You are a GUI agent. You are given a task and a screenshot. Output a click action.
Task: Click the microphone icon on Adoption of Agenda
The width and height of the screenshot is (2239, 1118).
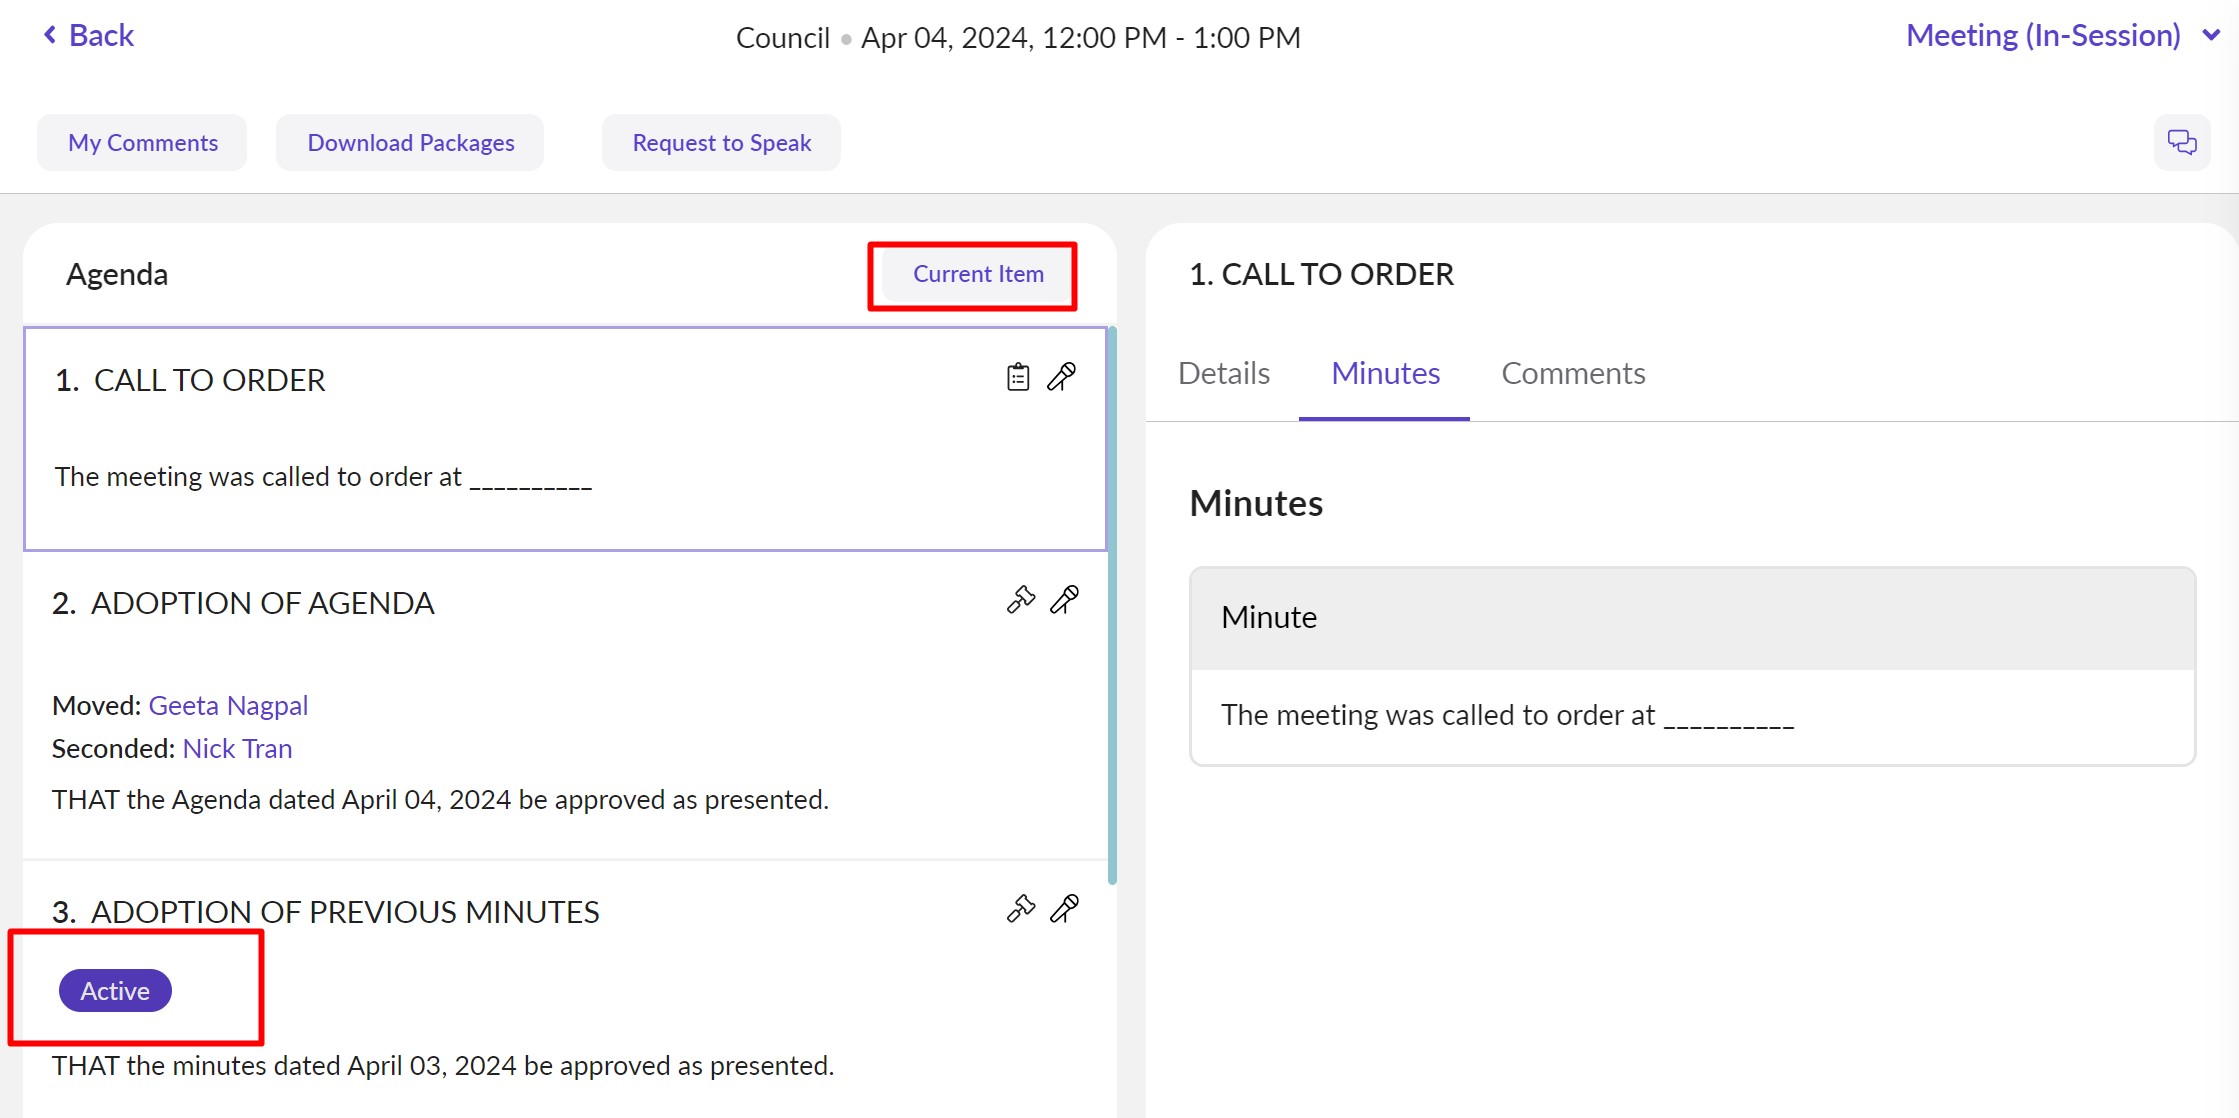[1065, 600]
